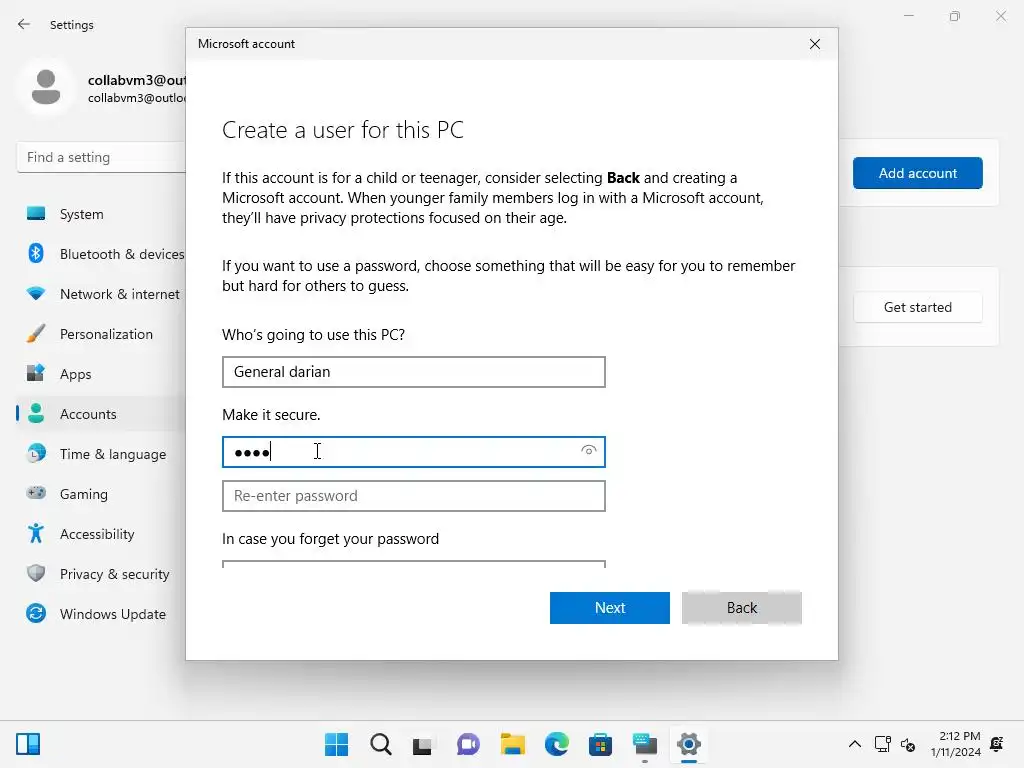The image size is (1024, 768).
Task: Open Time & language globe clock icon
Action: click(36, 453)
